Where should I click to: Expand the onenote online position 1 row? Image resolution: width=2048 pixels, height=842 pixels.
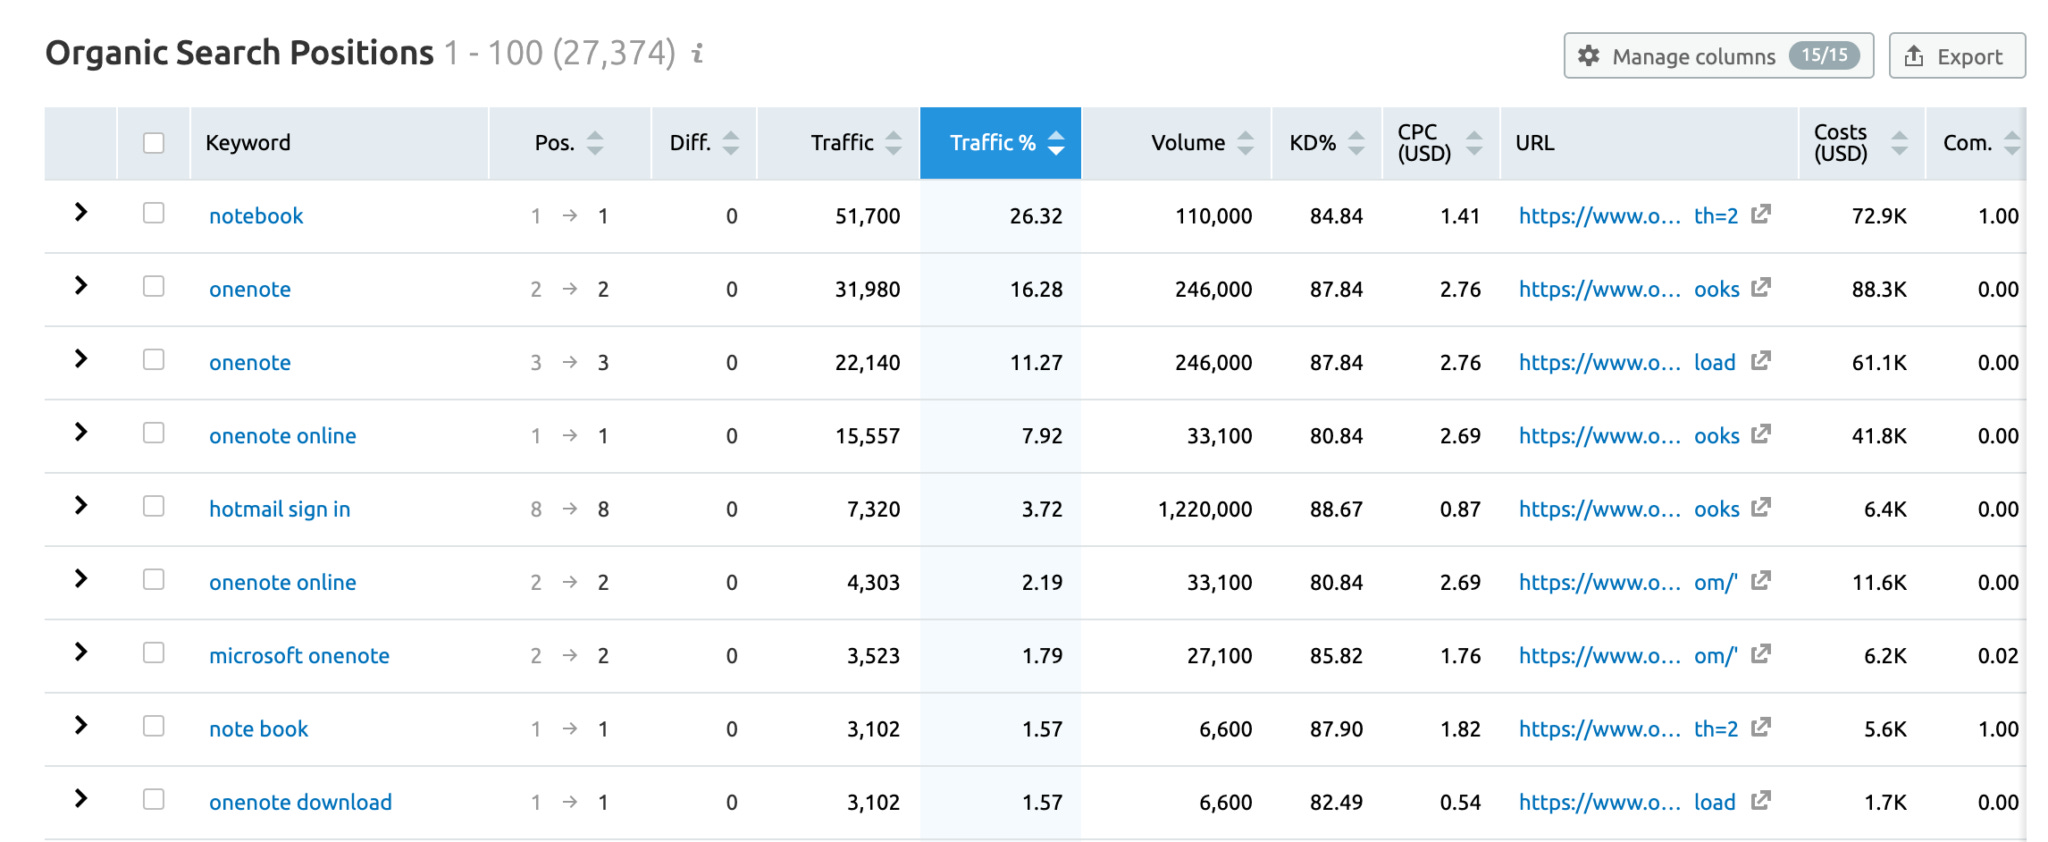[x=81, y=432]
